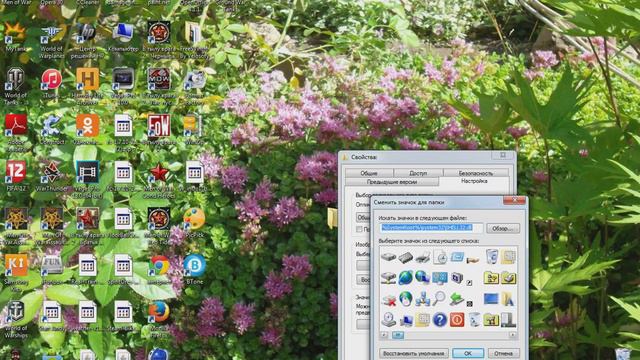Viewport: 640px width, 360px height.
Task: Choose the blue question mark help icon
Action: tap(440, 320)
